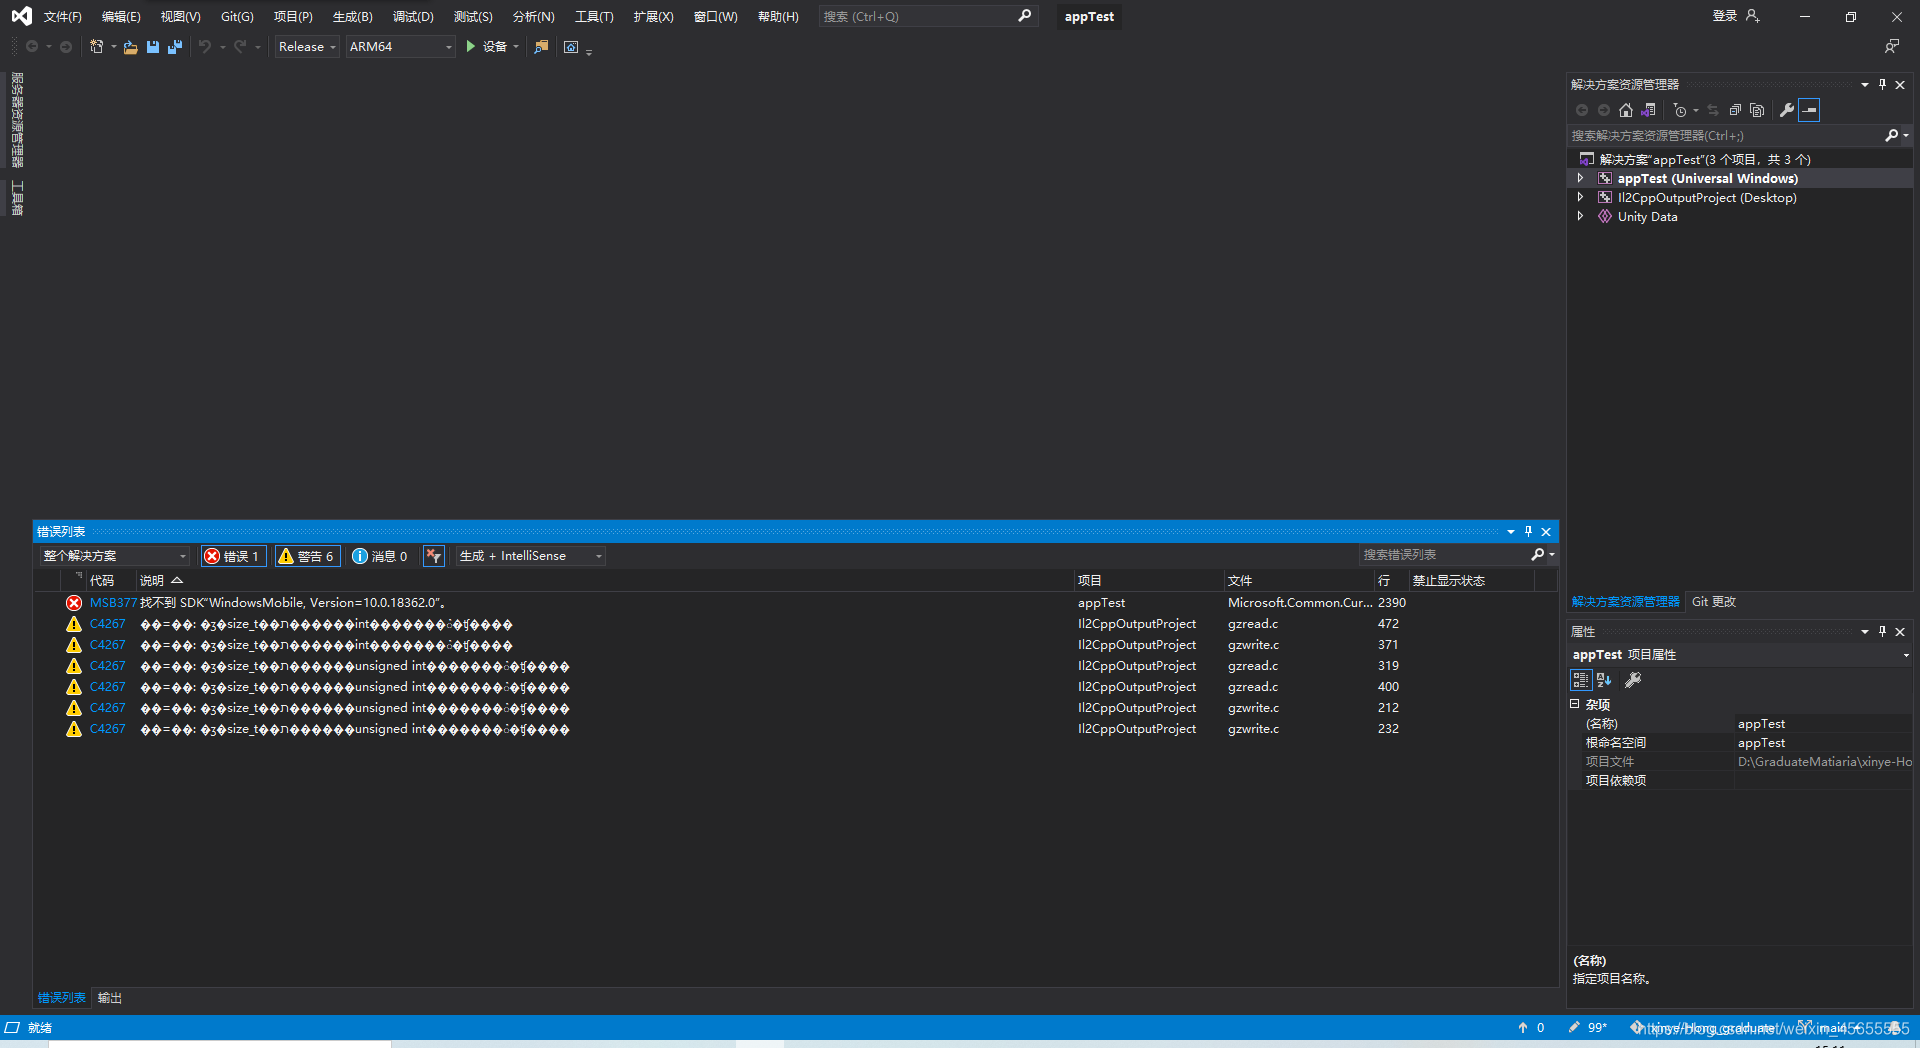The width and height of the screenshot is (1920, 1048).
Task: Click the toolbar camera window icon
Action: (571, 47)
